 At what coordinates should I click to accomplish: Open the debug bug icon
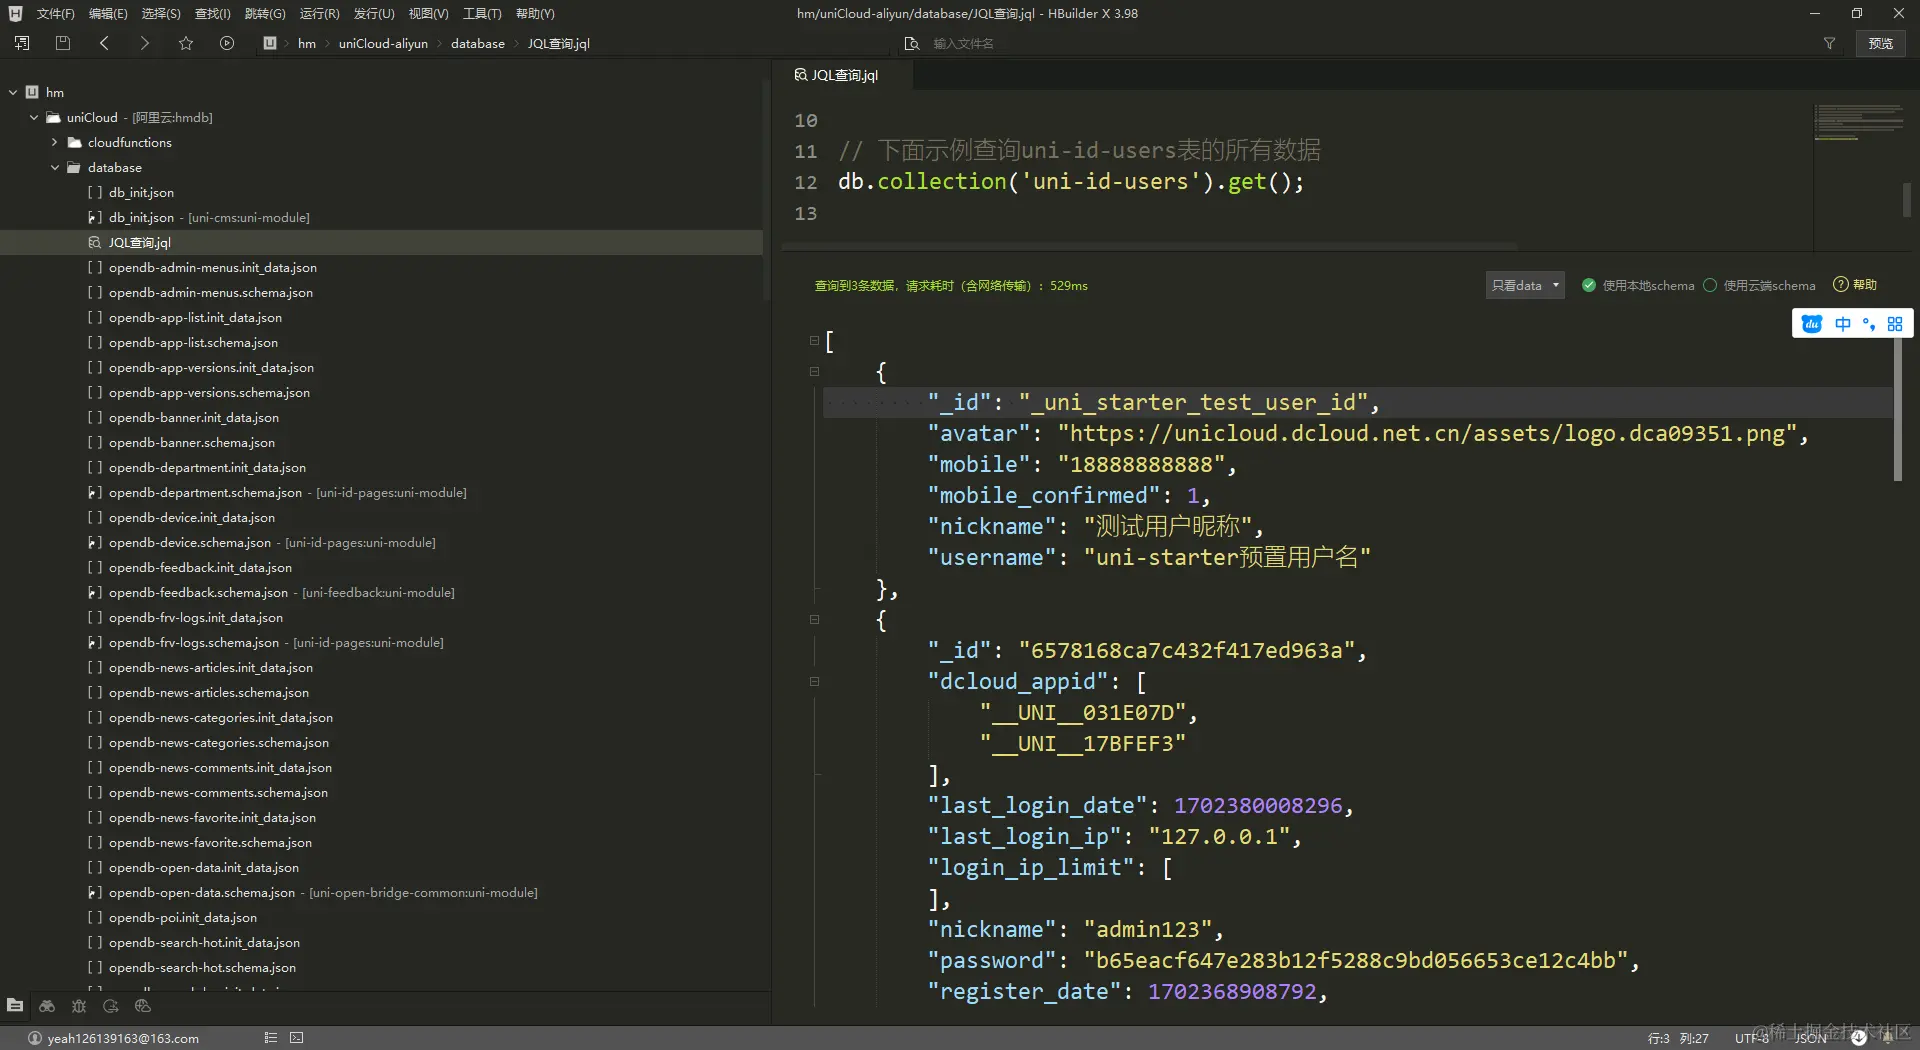(x=79, y=1005)
